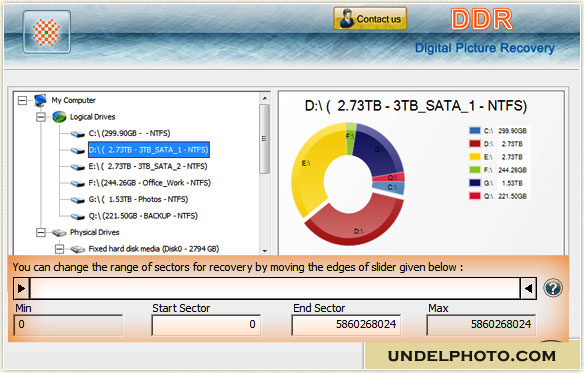The image size is (584, 373).
Task: Open the Contact us button
Action: [x=370, y=19]
